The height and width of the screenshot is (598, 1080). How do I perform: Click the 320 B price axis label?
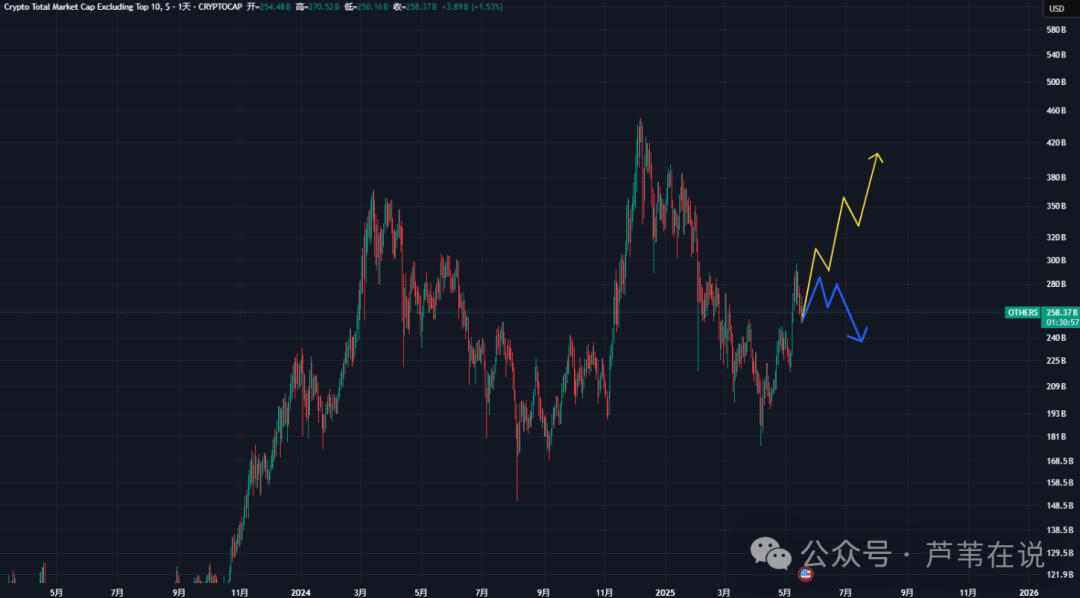coord(1057,238)
